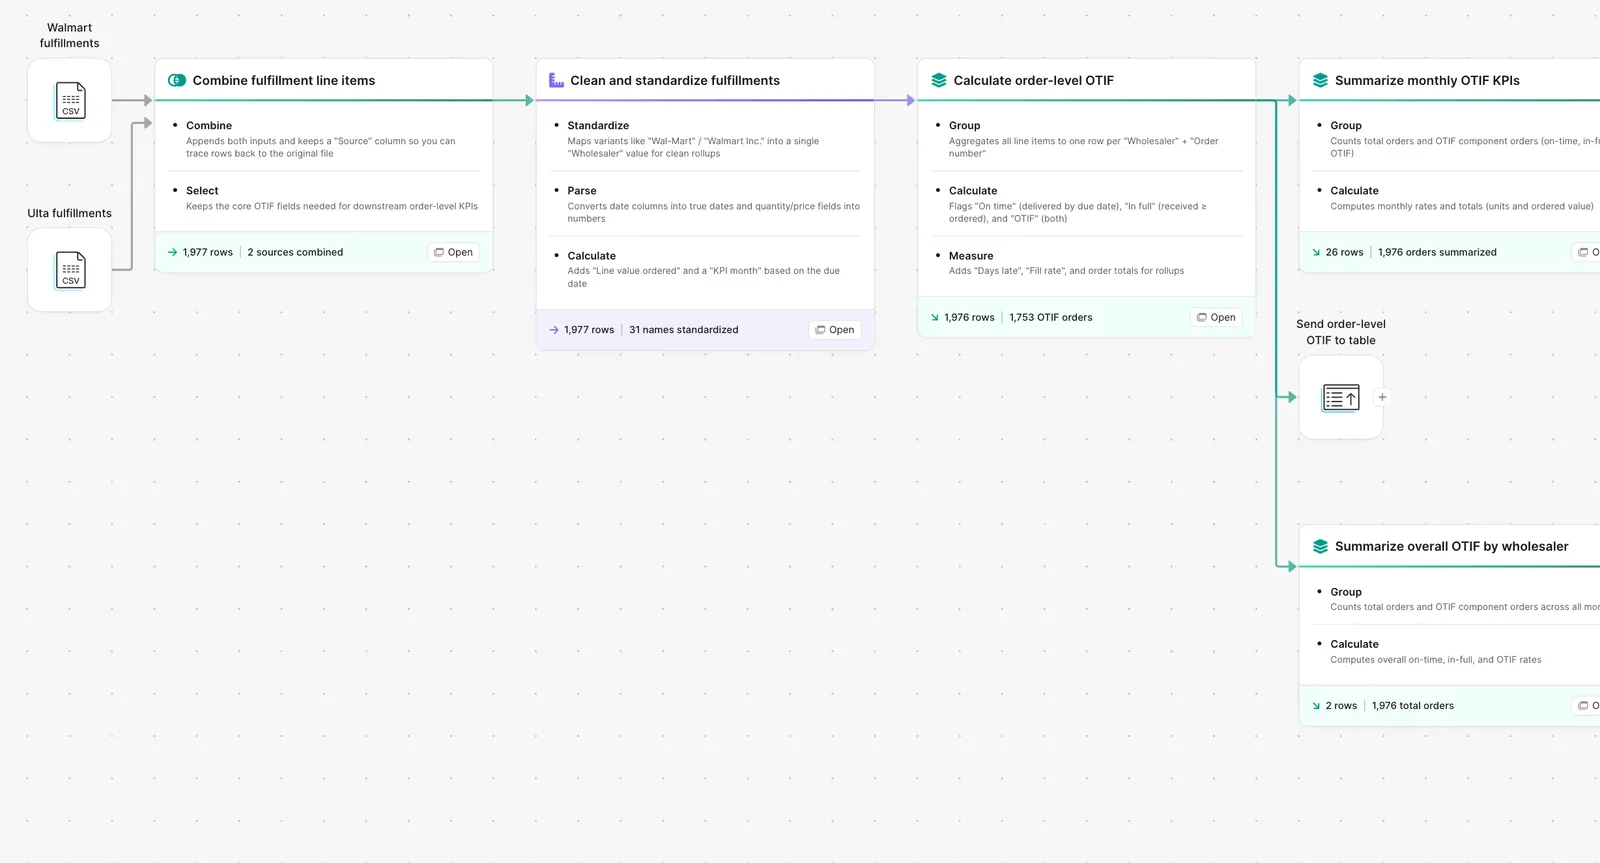The height and width of the screenshot is (863, 1600).
Task: Click the "Ulta fulfillments" node label
Action: pos(70,214)
